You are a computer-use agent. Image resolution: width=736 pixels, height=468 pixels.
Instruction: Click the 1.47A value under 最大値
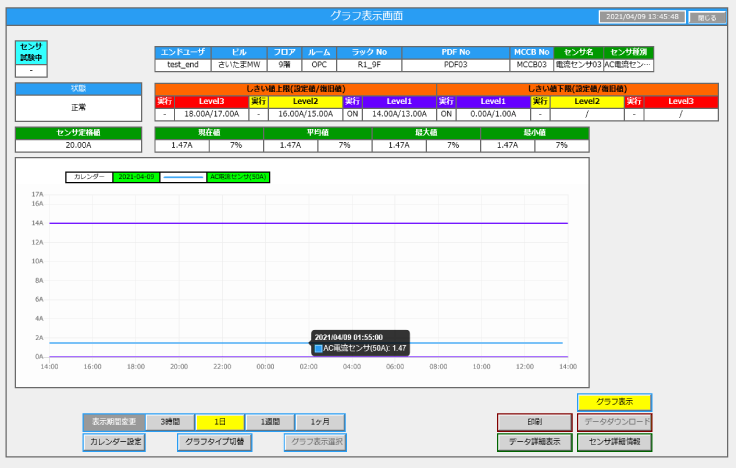tap(399, 146)
